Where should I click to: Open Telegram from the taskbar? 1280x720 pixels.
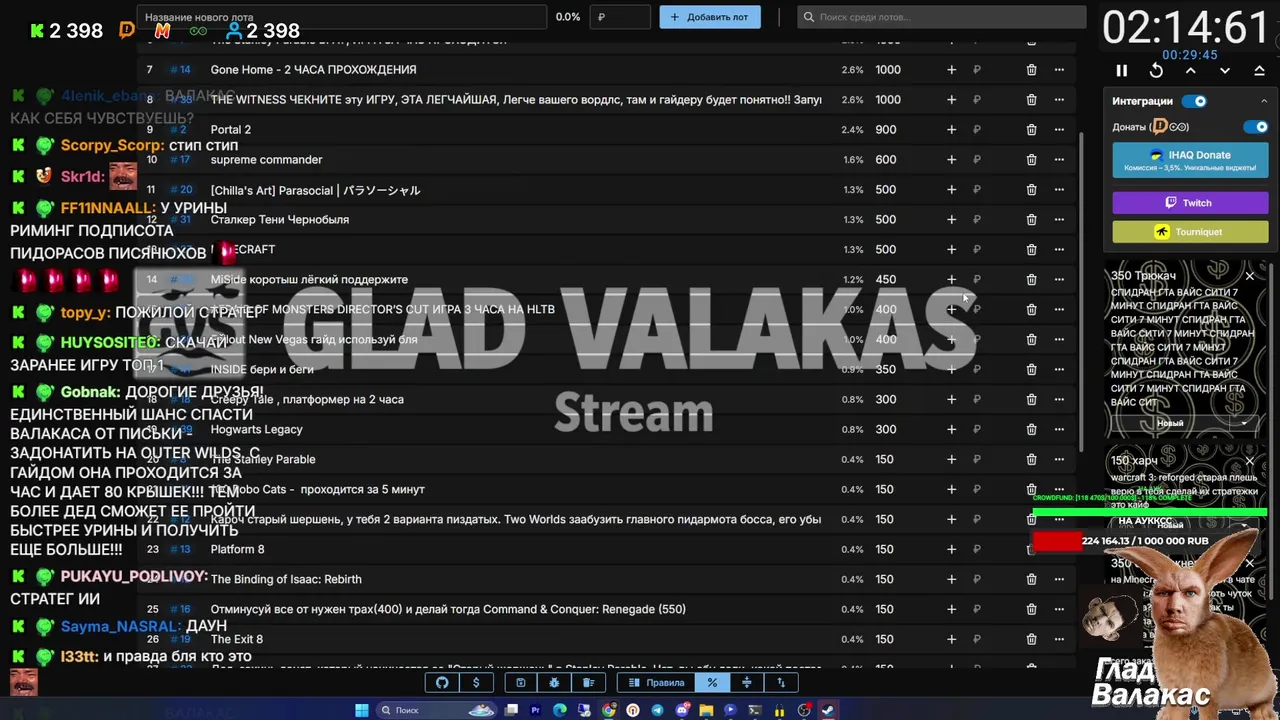pos(657,710)
